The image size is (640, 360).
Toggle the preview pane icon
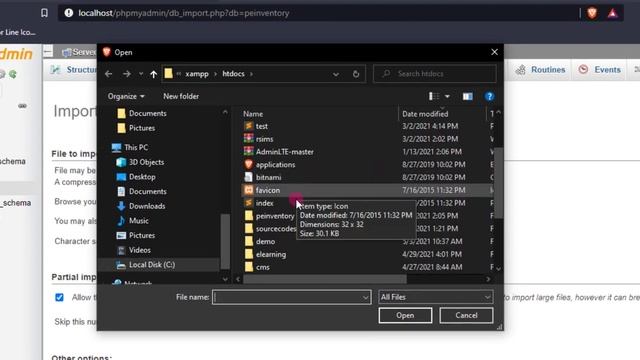tap(467, 96)
